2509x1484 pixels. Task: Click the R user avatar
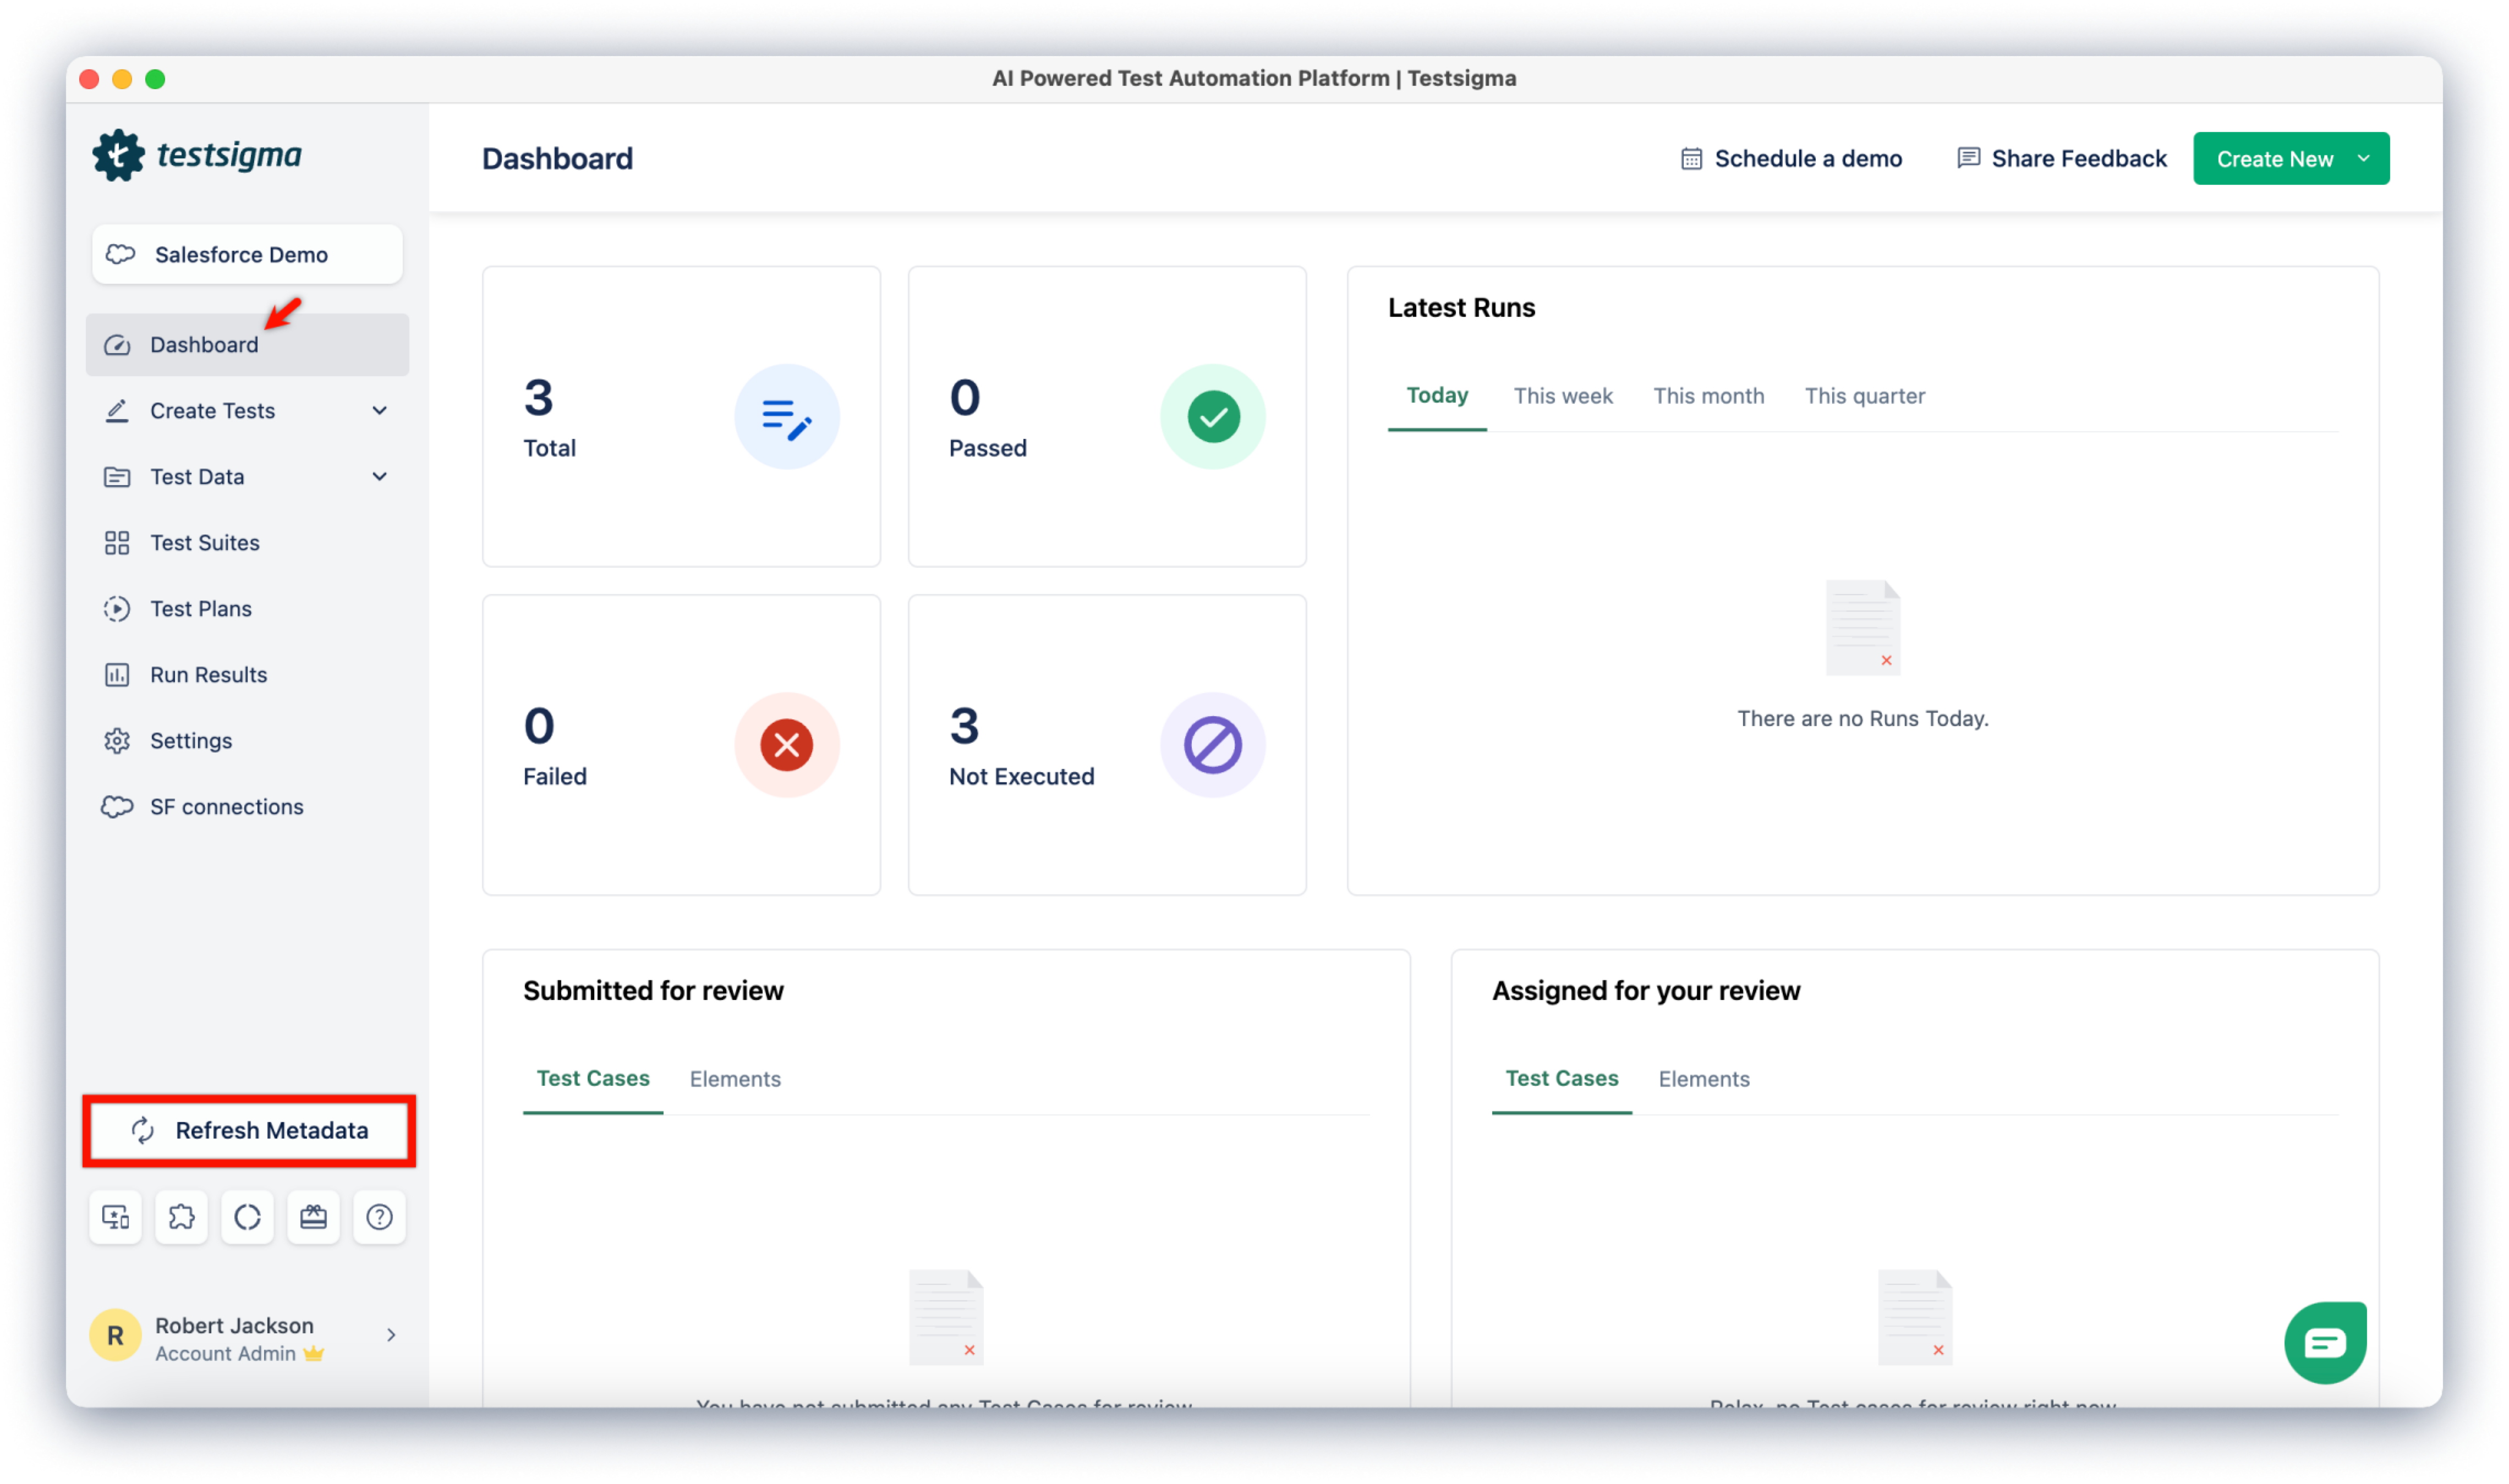pos(116,1335)
